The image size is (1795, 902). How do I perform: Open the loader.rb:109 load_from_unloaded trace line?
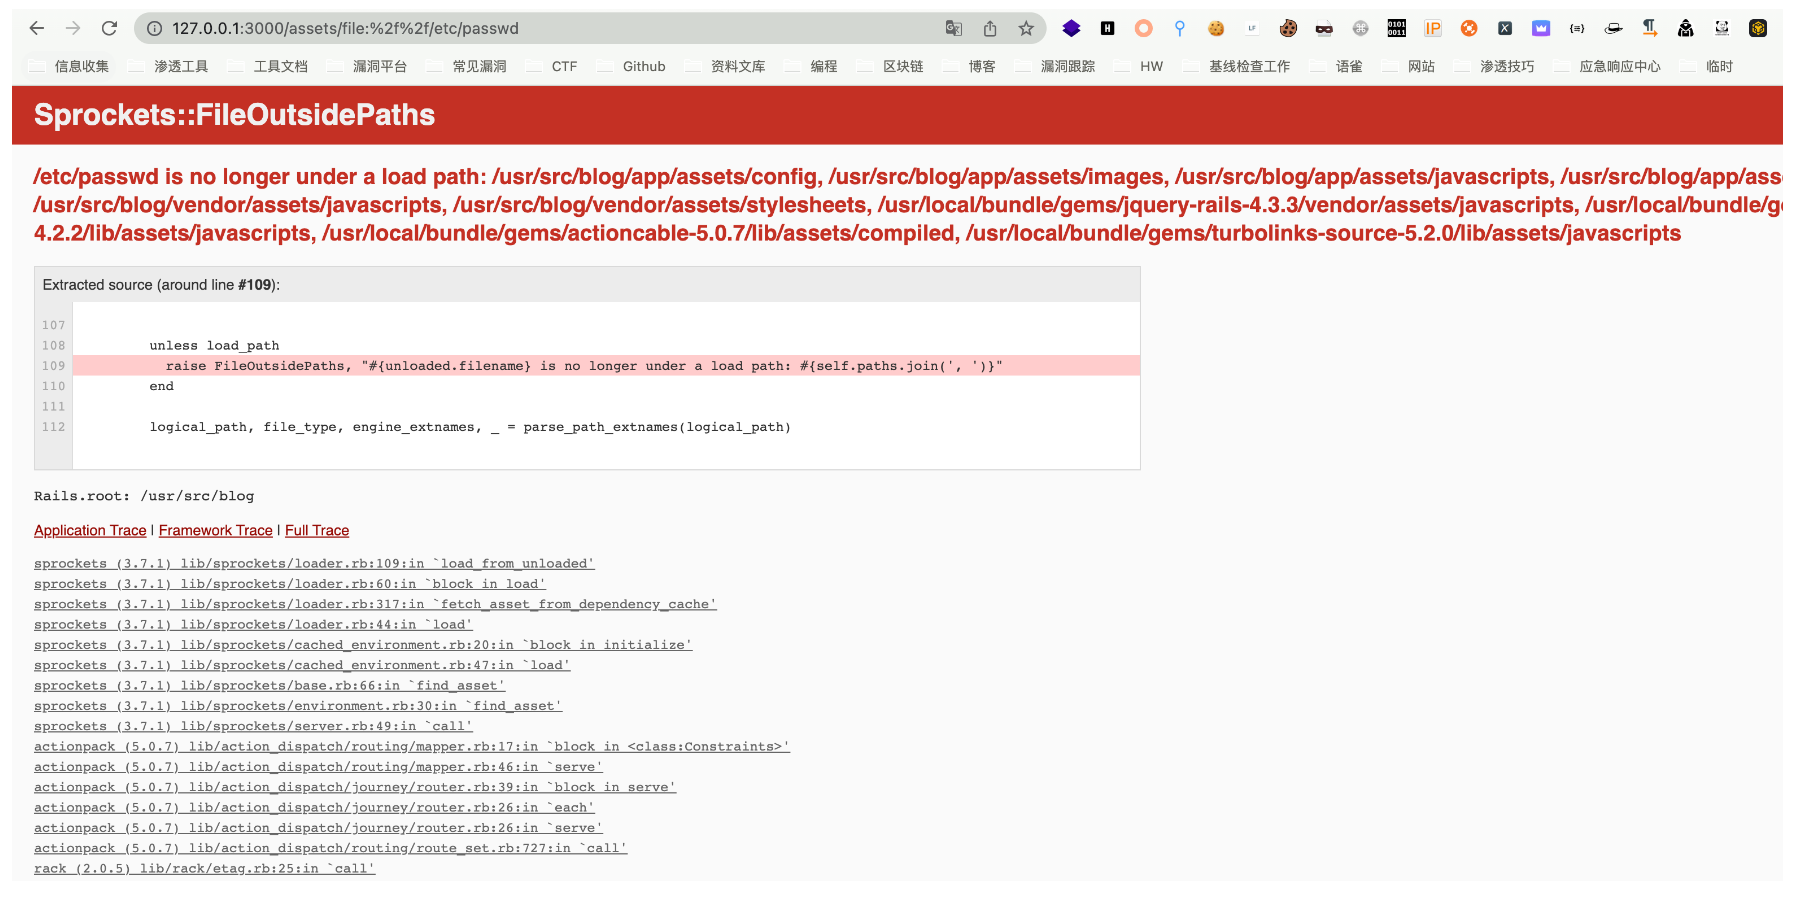pos(314,564)
